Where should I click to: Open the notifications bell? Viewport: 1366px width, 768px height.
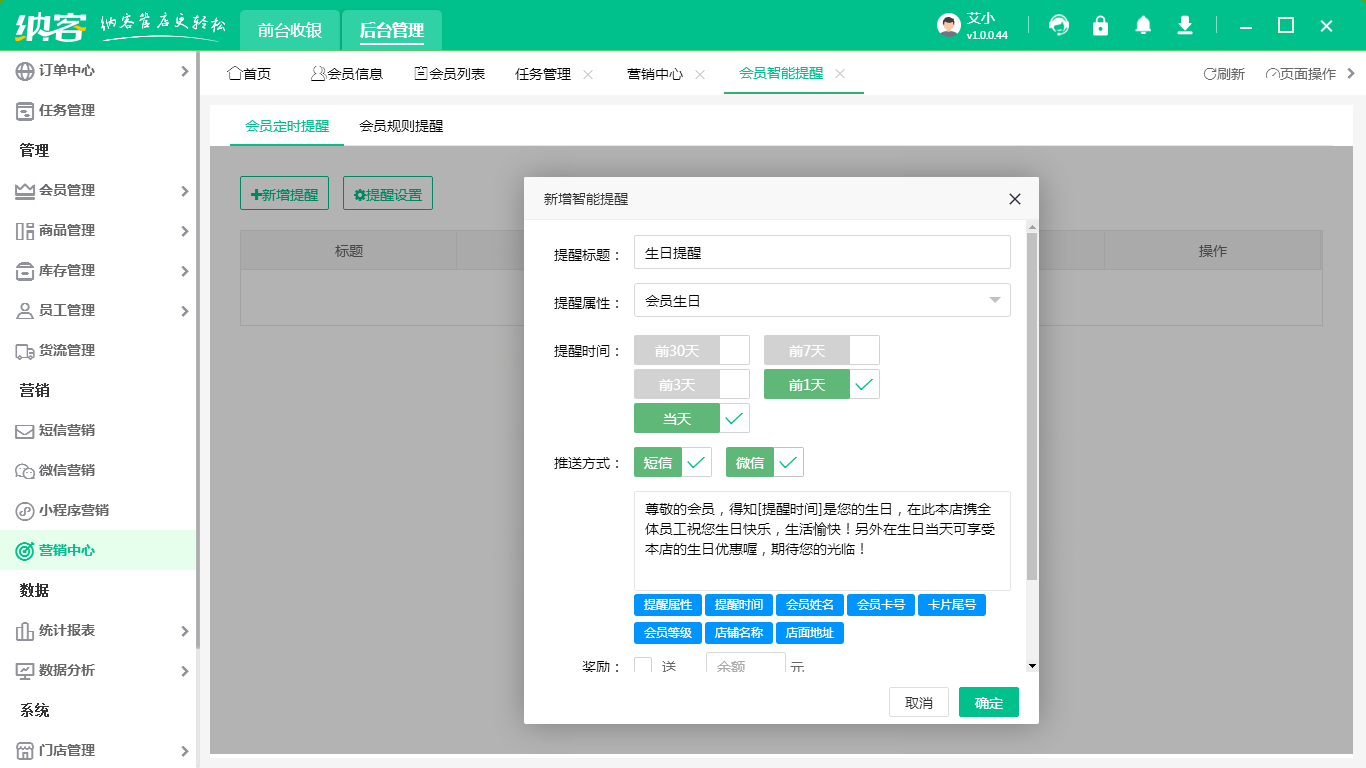[x=1143, y=26]
